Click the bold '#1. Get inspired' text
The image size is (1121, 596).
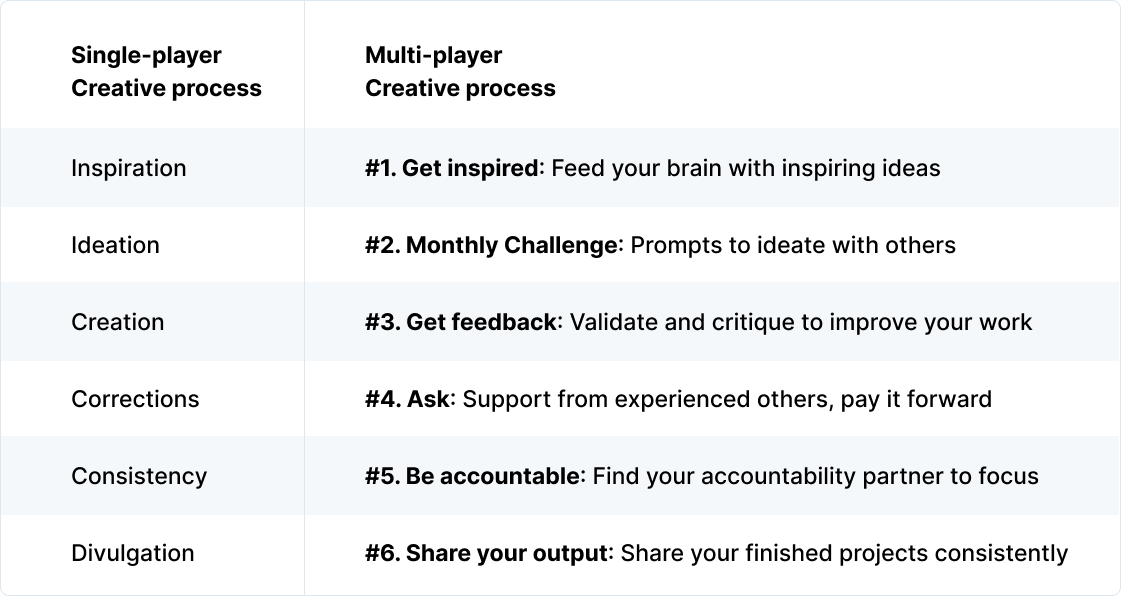pos(451,168)
